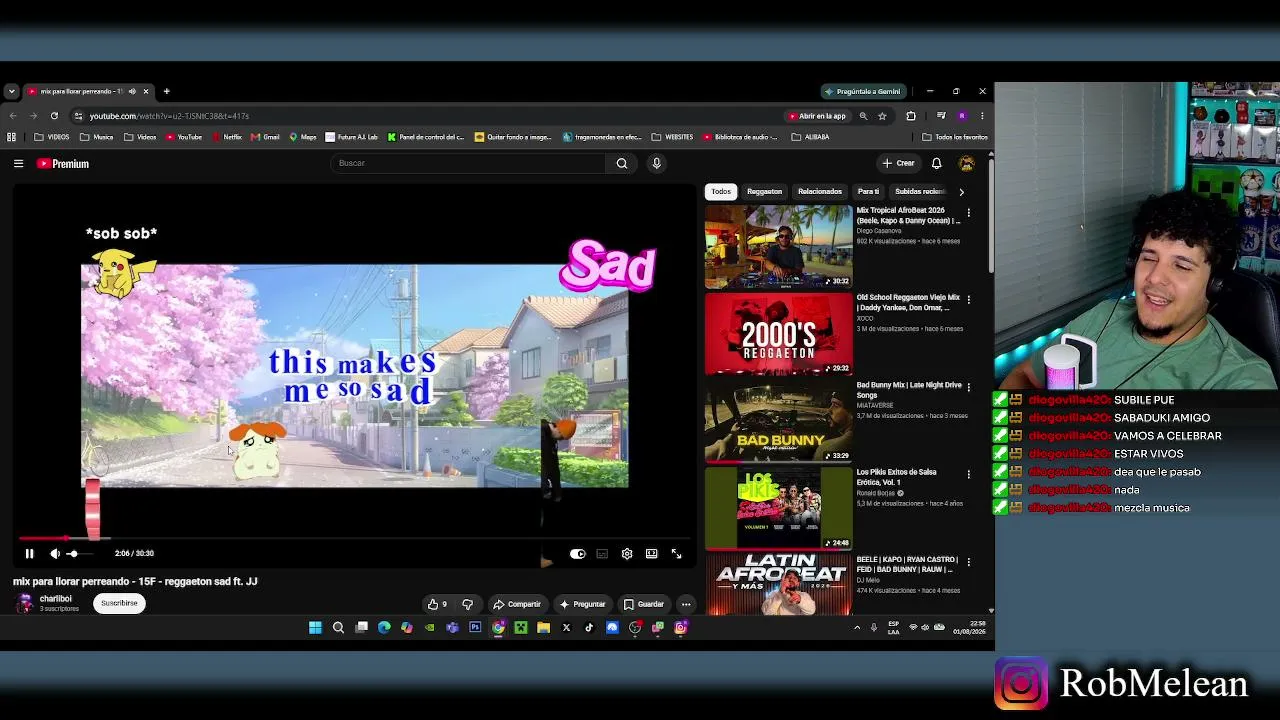The image size is (1280, 720).
Task: Click the Preguntar button
Action: coord(583,604)
